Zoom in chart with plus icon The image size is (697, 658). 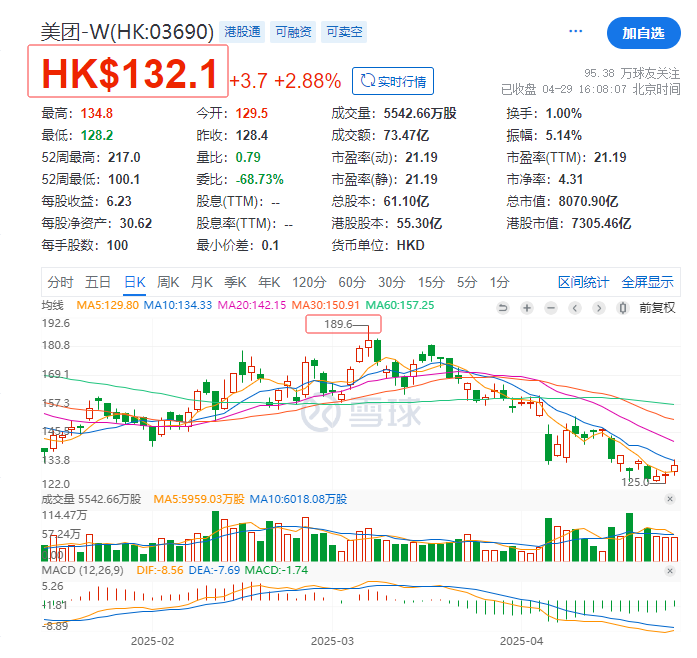point(527,308)
